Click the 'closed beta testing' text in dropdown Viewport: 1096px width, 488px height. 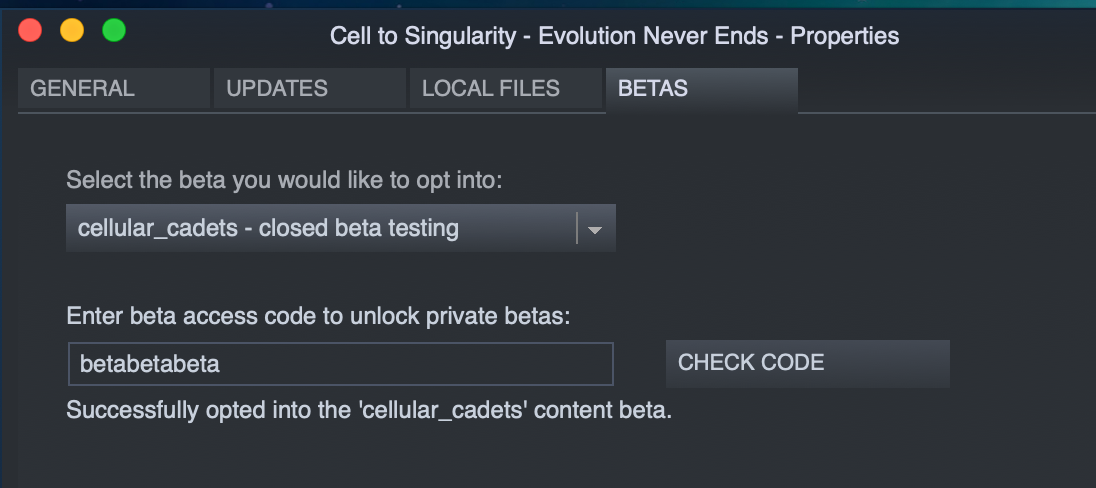(x=359, y=228)
